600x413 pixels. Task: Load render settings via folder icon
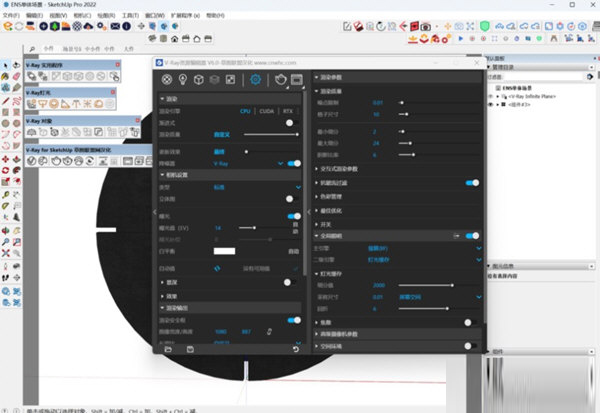[168, 349]
